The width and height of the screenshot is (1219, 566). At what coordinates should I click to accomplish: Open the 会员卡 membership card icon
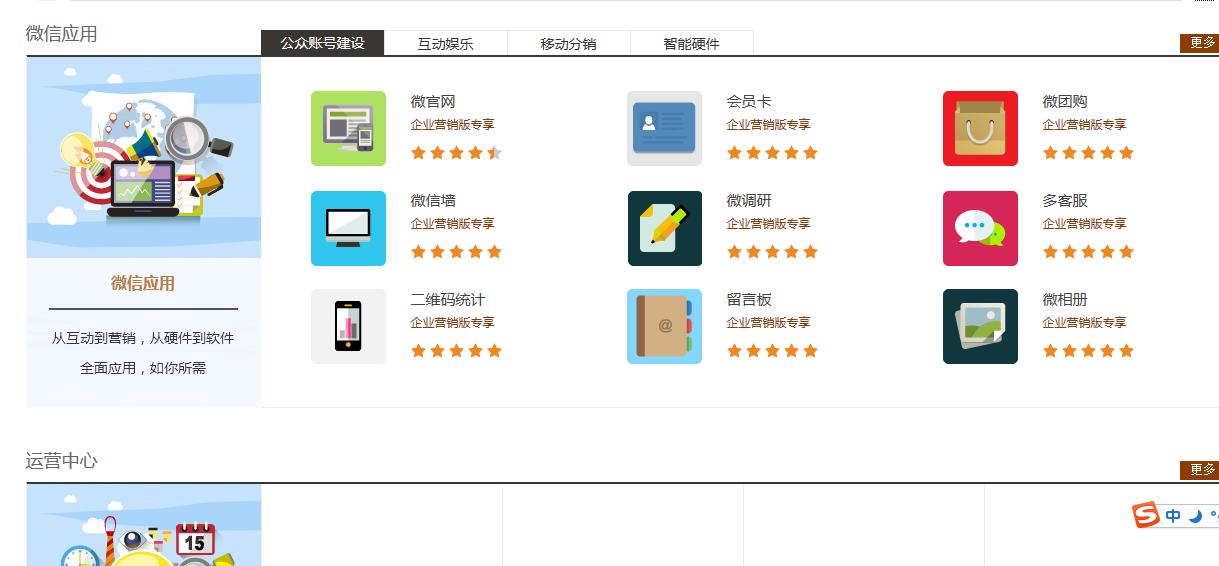(664, 128)
